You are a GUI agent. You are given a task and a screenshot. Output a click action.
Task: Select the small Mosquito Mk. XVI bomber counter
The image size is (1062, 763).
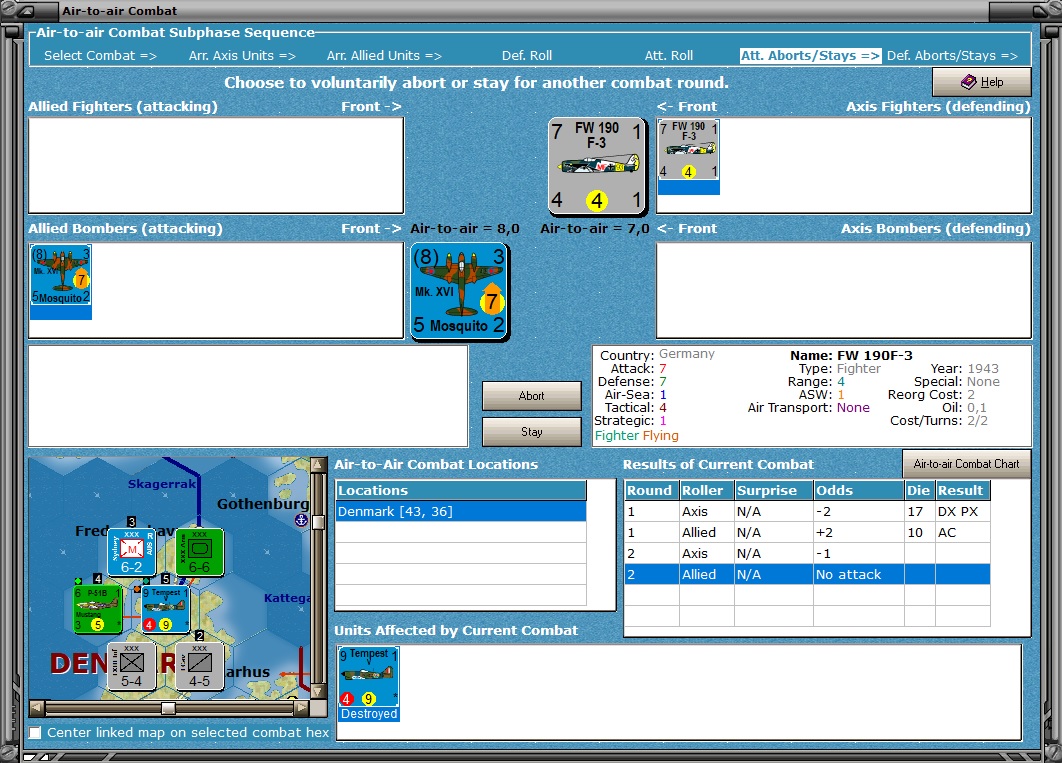(x=61, y=275)
